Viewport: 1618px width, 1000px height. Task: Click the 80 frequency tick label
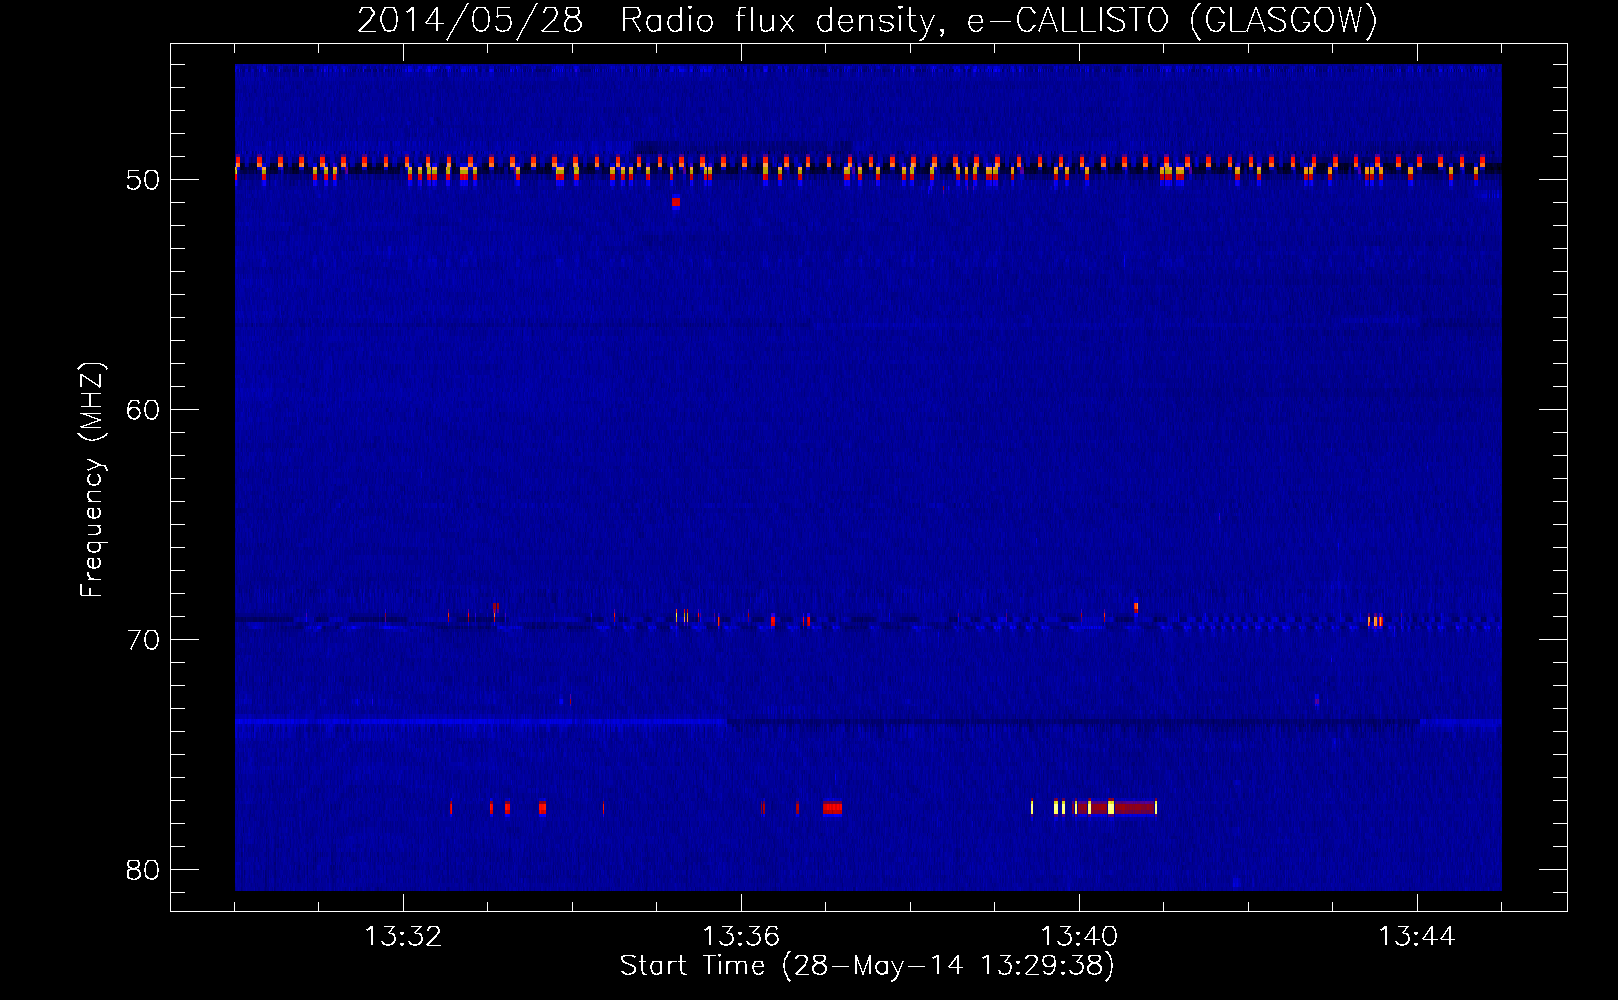pos(143,870)
